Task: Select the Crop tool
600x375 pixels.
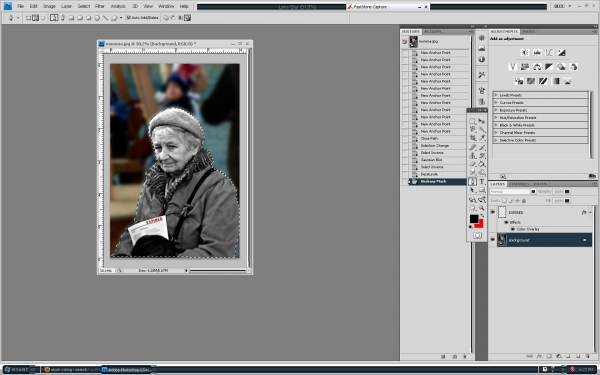Action: [473, 138]
